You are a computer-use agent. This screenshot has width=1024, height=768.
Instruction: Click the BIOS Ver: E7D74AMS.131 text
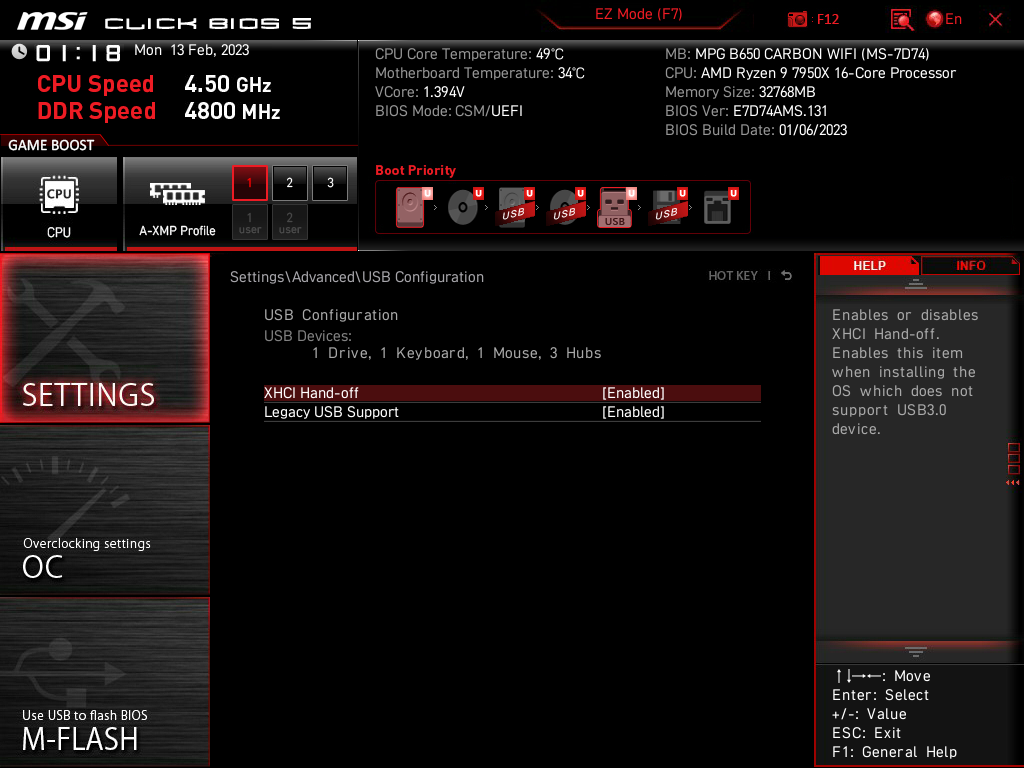point(746,111)
